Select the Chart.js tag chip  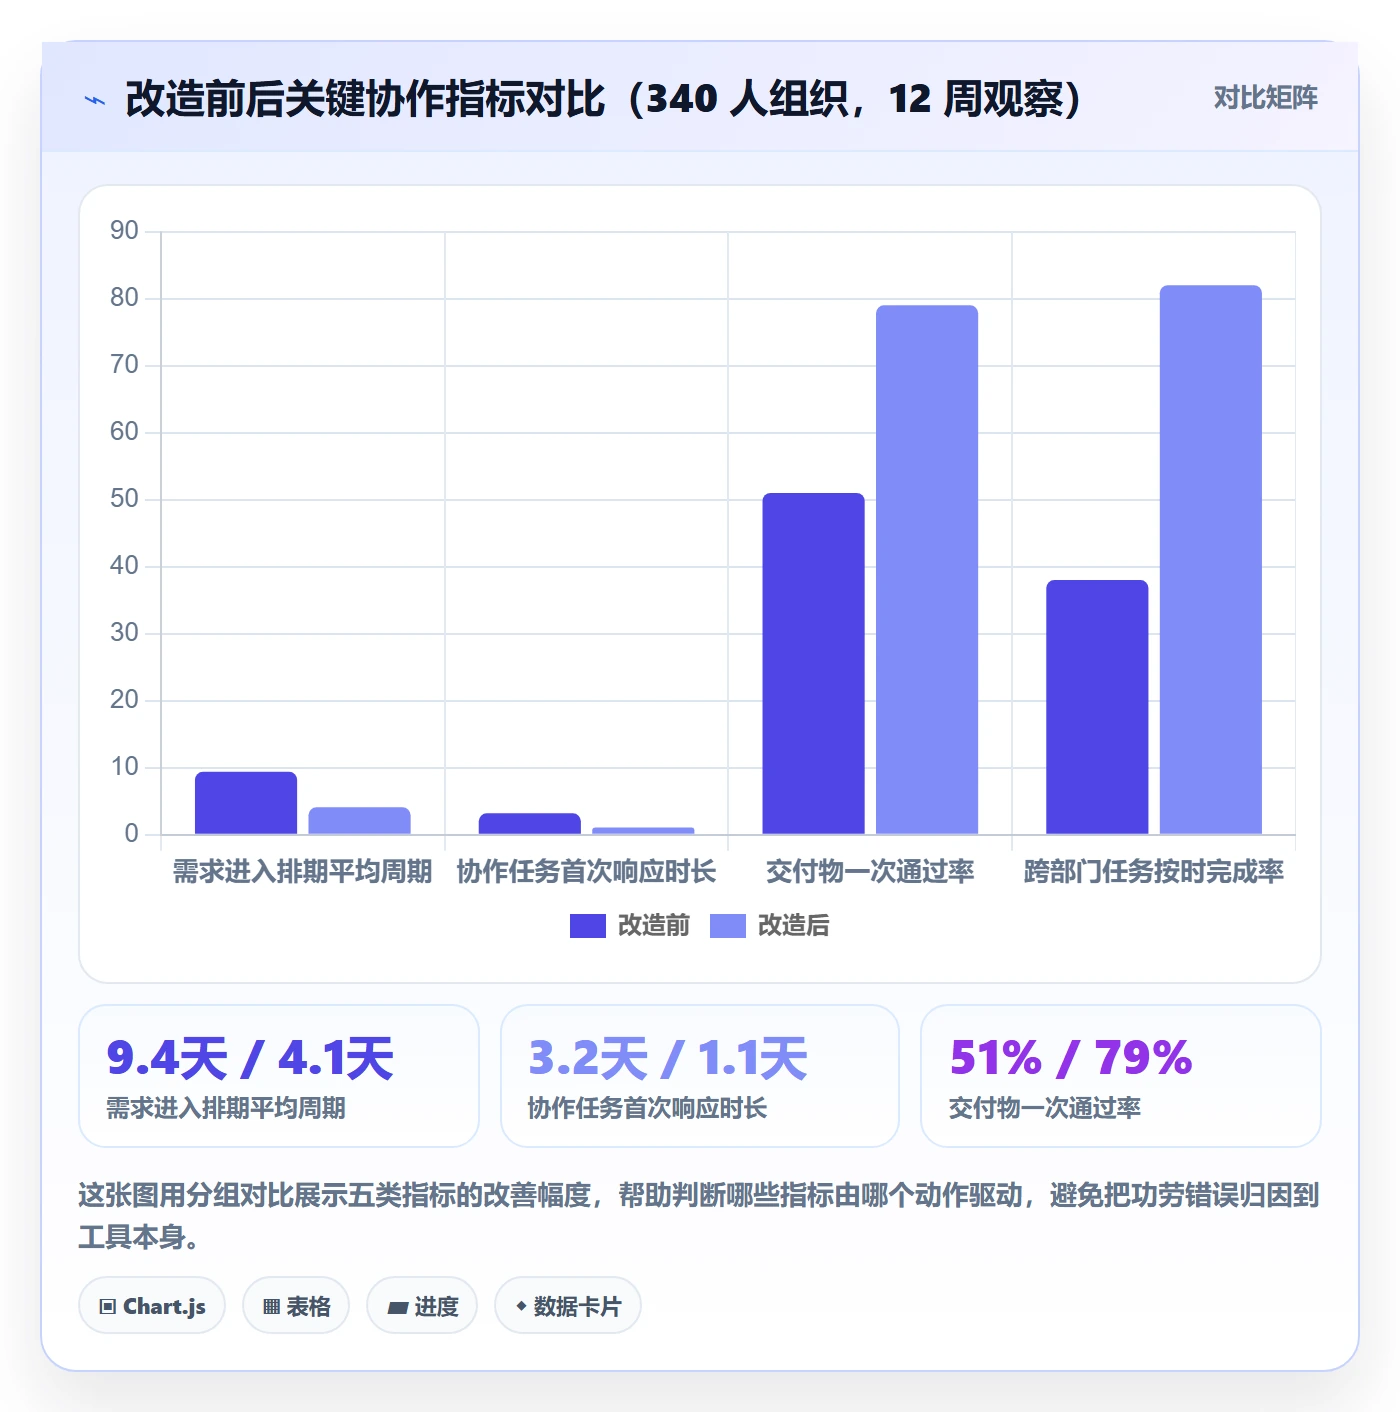152,1306
